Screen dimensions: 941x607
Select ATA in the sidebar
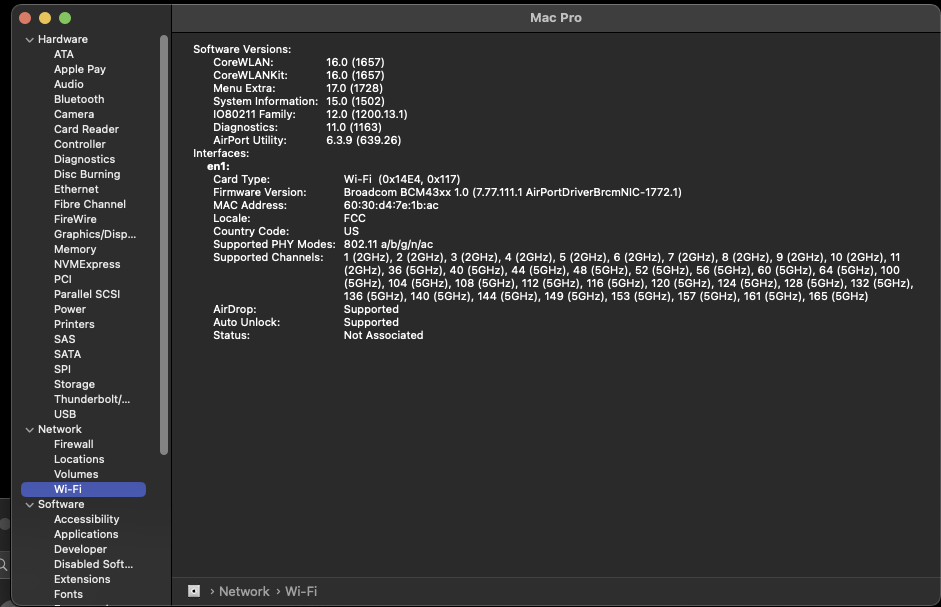click(x=64, y=54)
